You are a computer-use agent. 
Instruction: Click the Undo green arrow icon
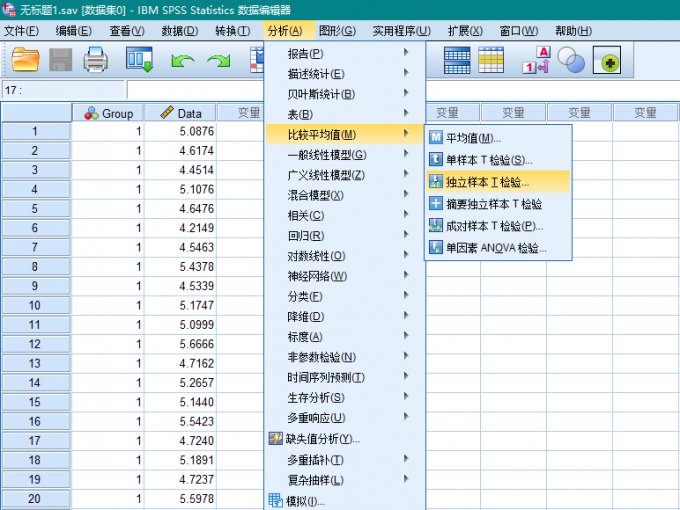tap(183, 61)
